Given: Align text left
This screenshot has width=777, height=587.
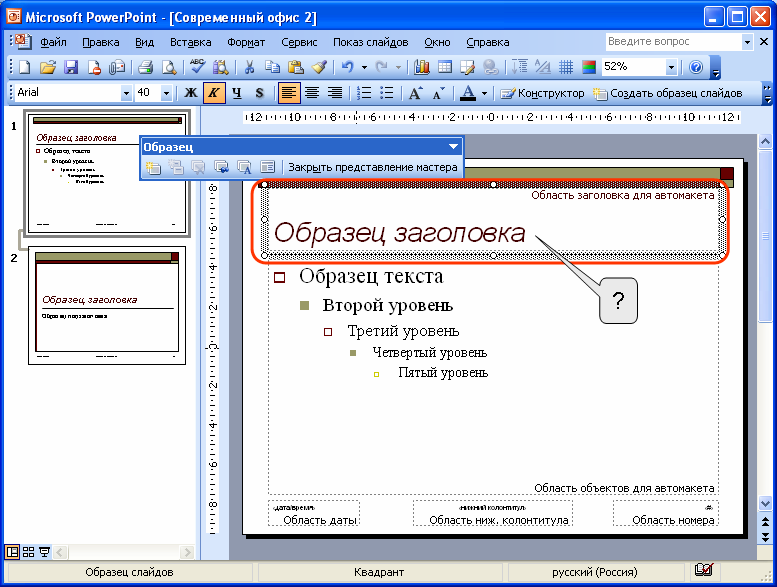Looking at the screenshot, I should pos(289,93).
